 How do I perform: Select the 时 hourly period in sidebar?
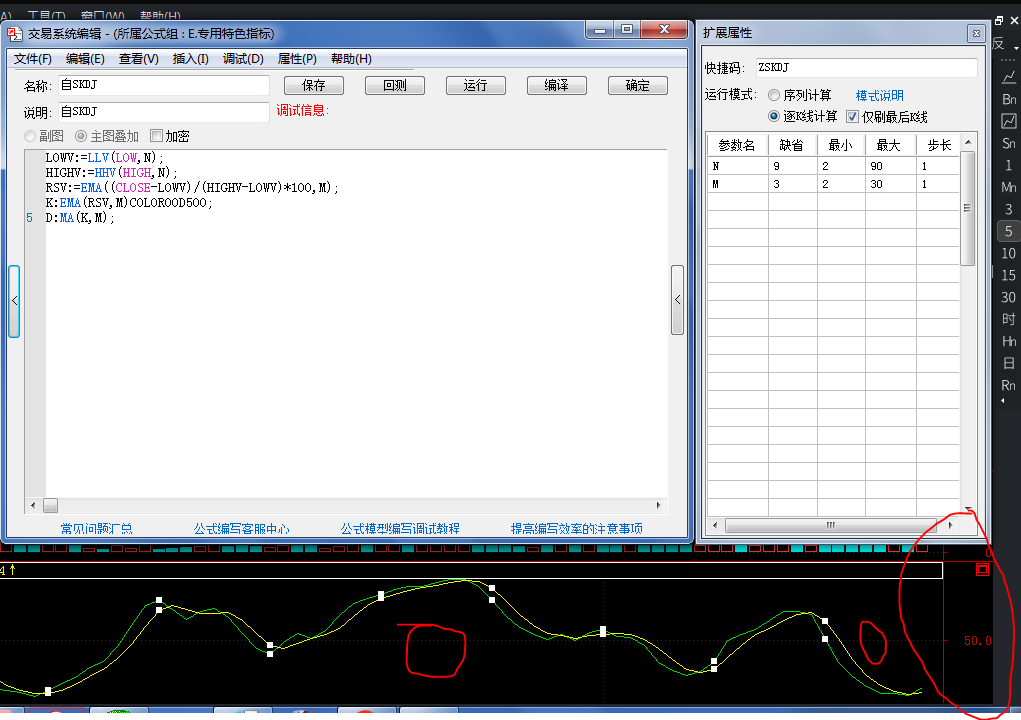tap(1009, 319)
